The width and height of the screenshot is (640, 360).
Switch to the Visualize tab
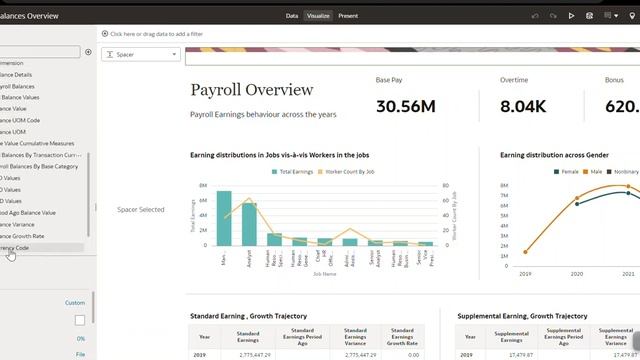pyautogui.click(x=318, y=16)
